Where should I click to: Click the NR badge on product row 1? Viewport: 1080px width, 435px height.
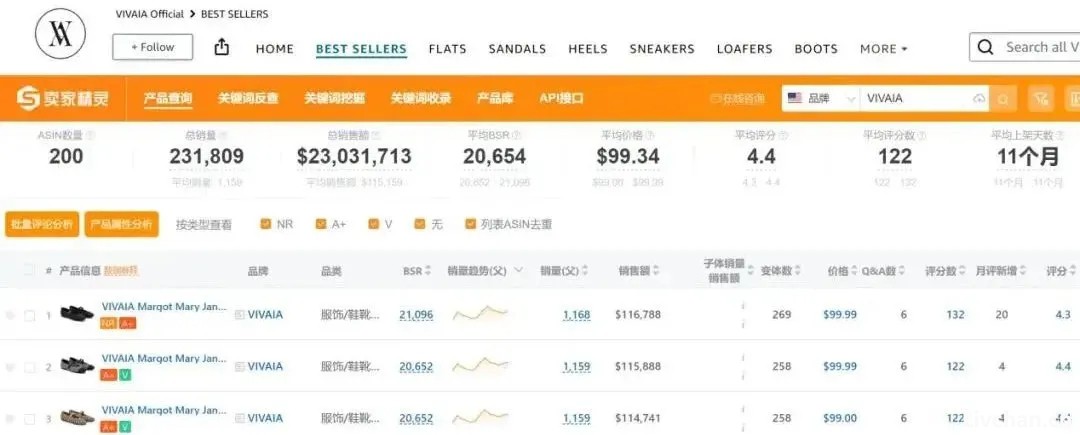tap(108, 323)
